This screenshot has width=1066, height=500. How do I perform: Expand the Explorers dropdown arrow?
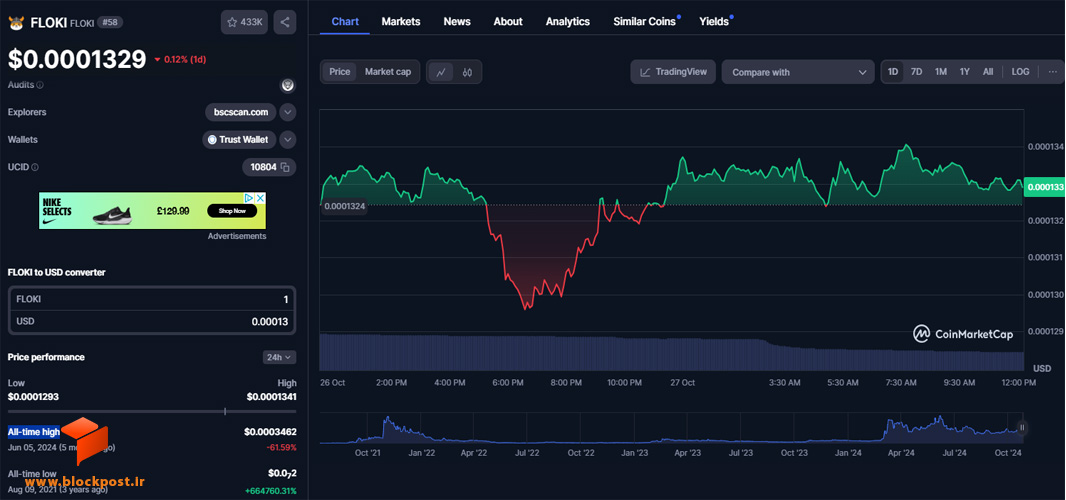point(288,112)
